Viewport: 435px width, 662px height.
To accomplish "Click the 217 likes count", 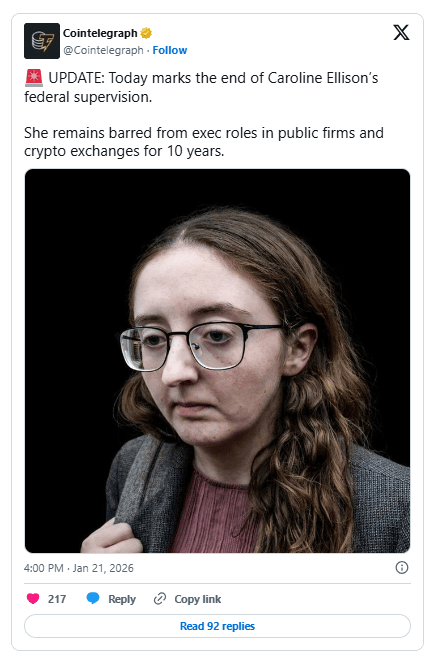I will [57, 599].
